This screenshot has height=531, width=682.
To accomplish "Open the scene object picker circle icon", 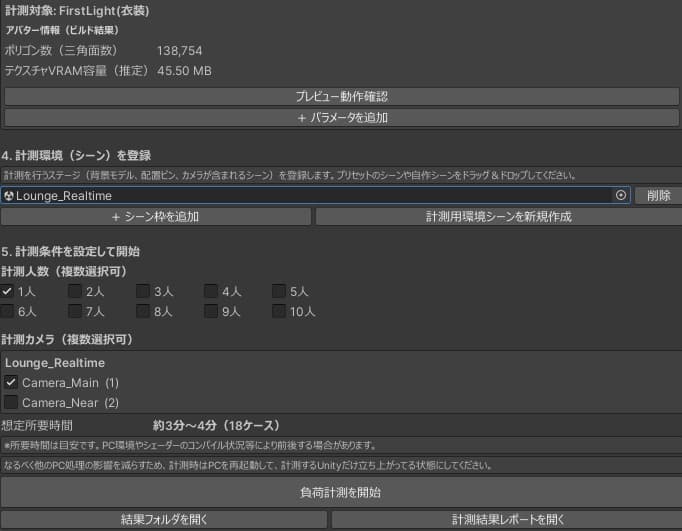I will pyautogui.click(x=621, y=195).
